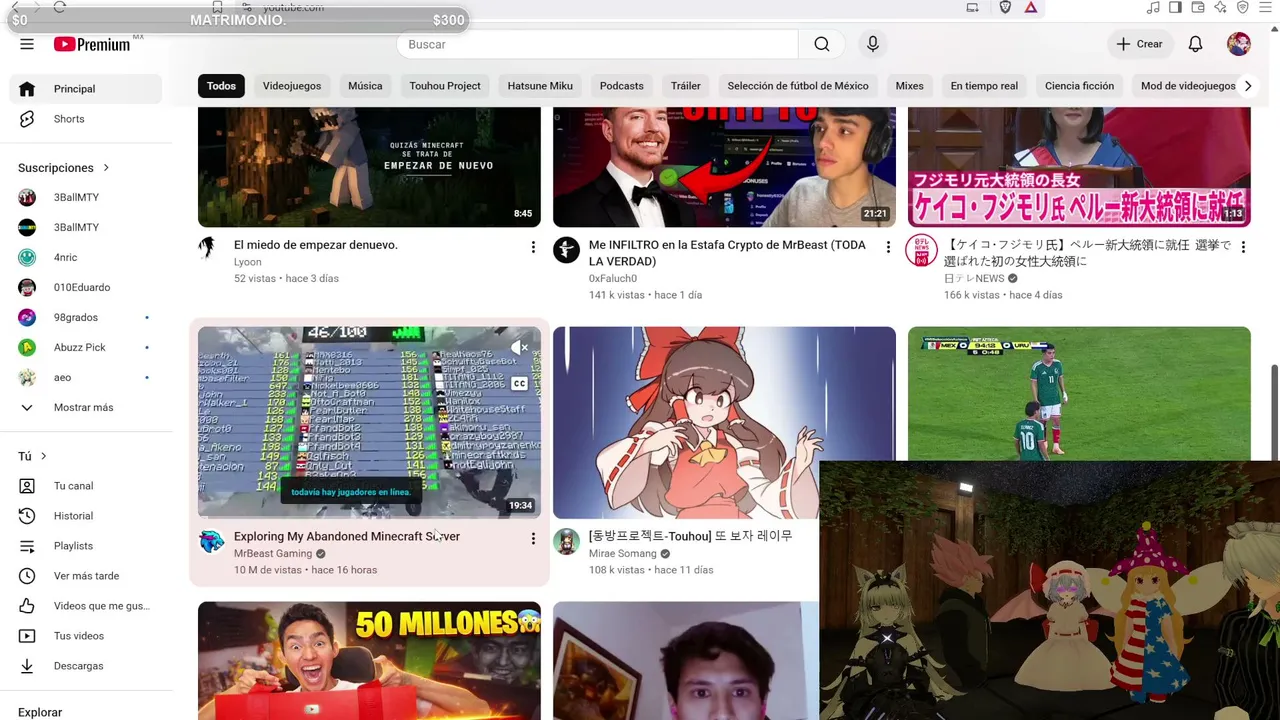Open the Brave VPN shield icon
The height and width of the screenshot is (720, 1280).
pyautogui.click(x=1242, y=7)
